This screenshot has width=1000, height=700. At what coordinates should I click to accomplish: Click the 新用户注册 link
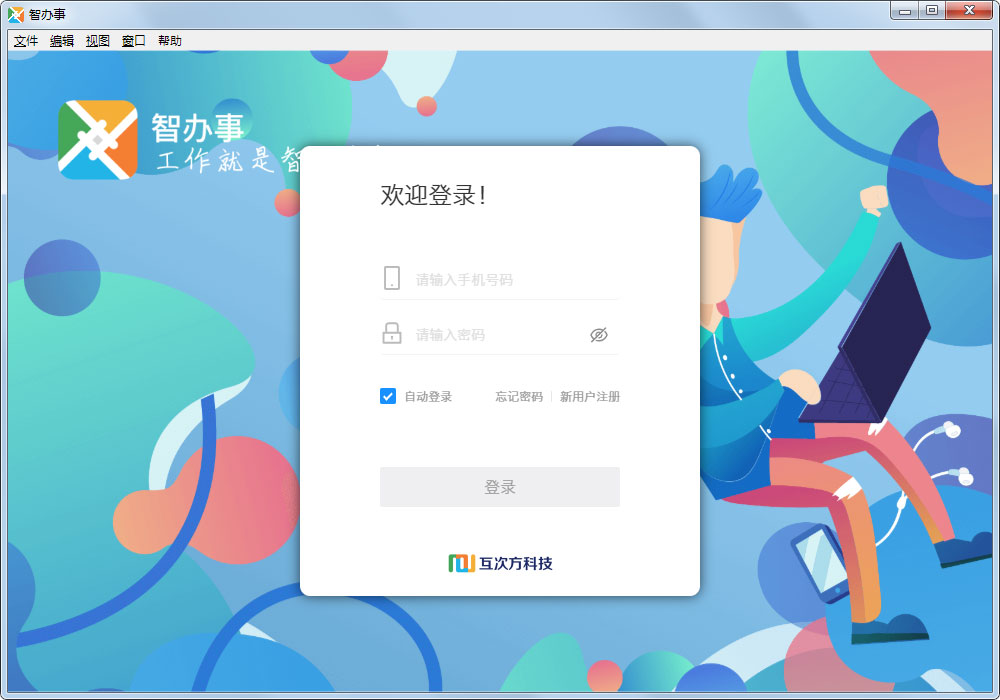[590, 397]
